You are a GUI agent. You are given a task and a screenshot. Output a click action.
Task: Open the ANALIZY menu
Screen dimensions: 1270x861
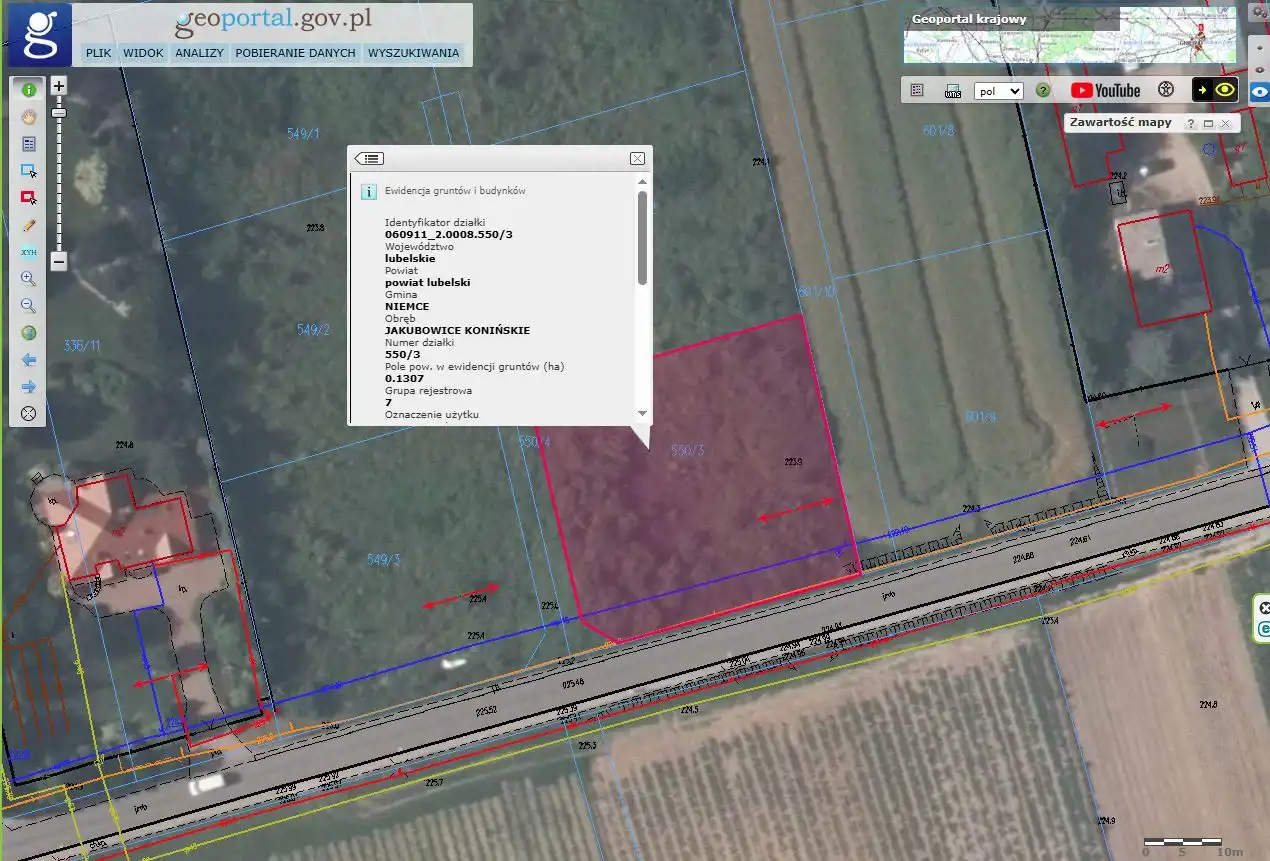[x=199, y=53]
